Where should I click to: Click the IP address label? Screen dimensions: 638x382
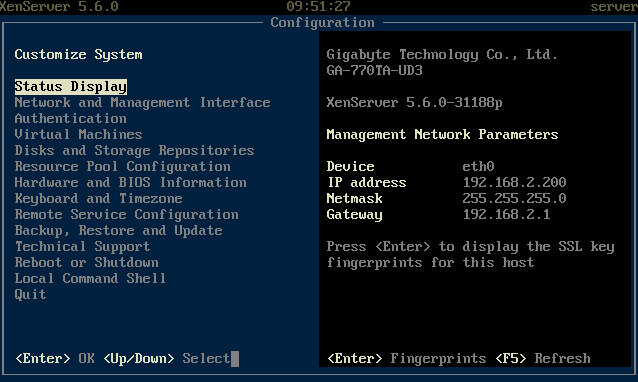[x=367, y=182]
